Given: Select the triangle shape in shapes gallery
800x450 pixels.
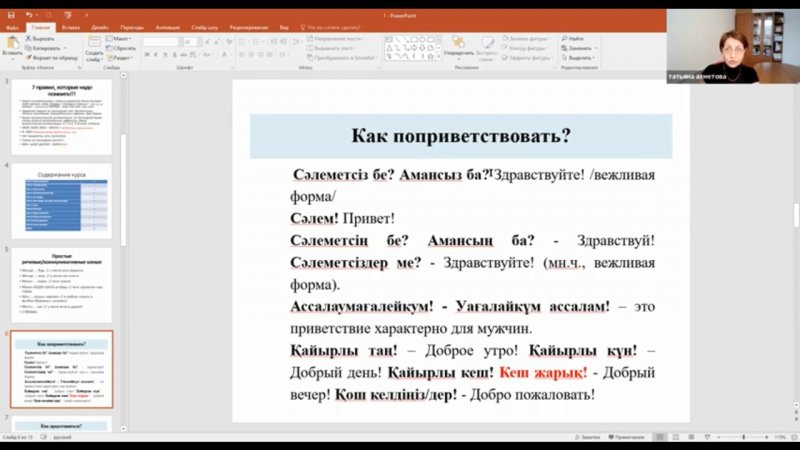Looking at the screenshot, I should [x=389, y=48].
